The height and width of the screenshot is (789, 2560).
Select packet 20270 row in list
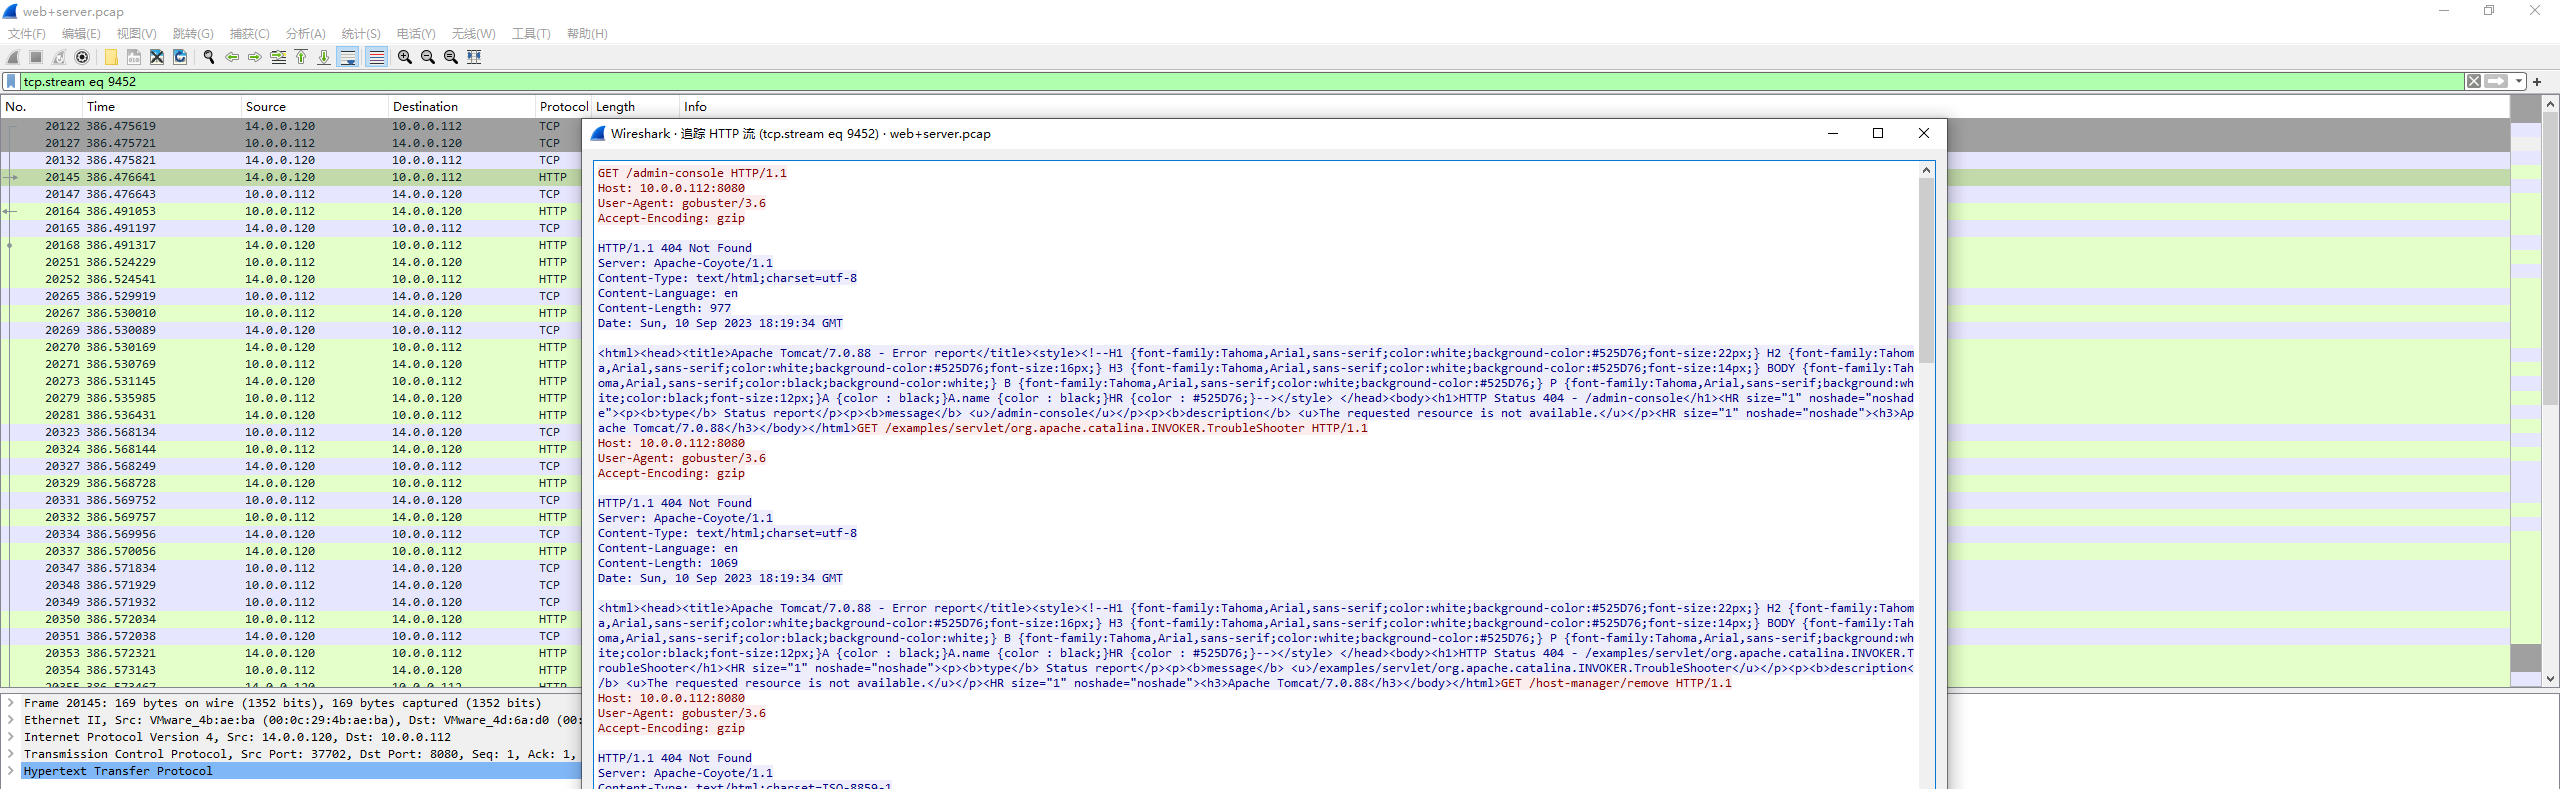tap(291, 347)
